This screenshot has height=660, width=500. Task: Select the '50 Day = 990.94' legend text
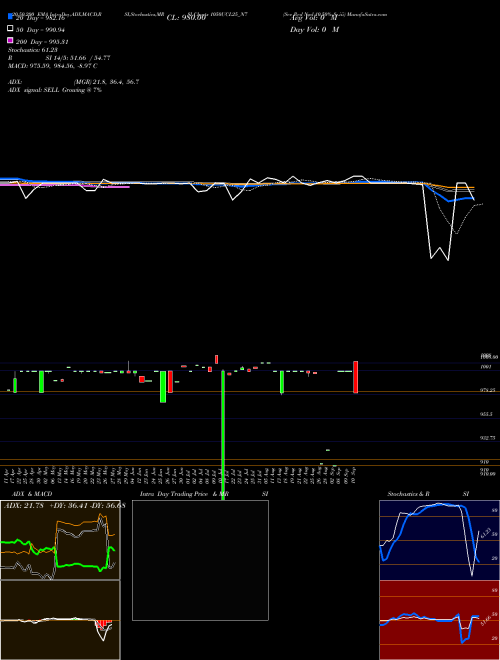click(40, 30)
